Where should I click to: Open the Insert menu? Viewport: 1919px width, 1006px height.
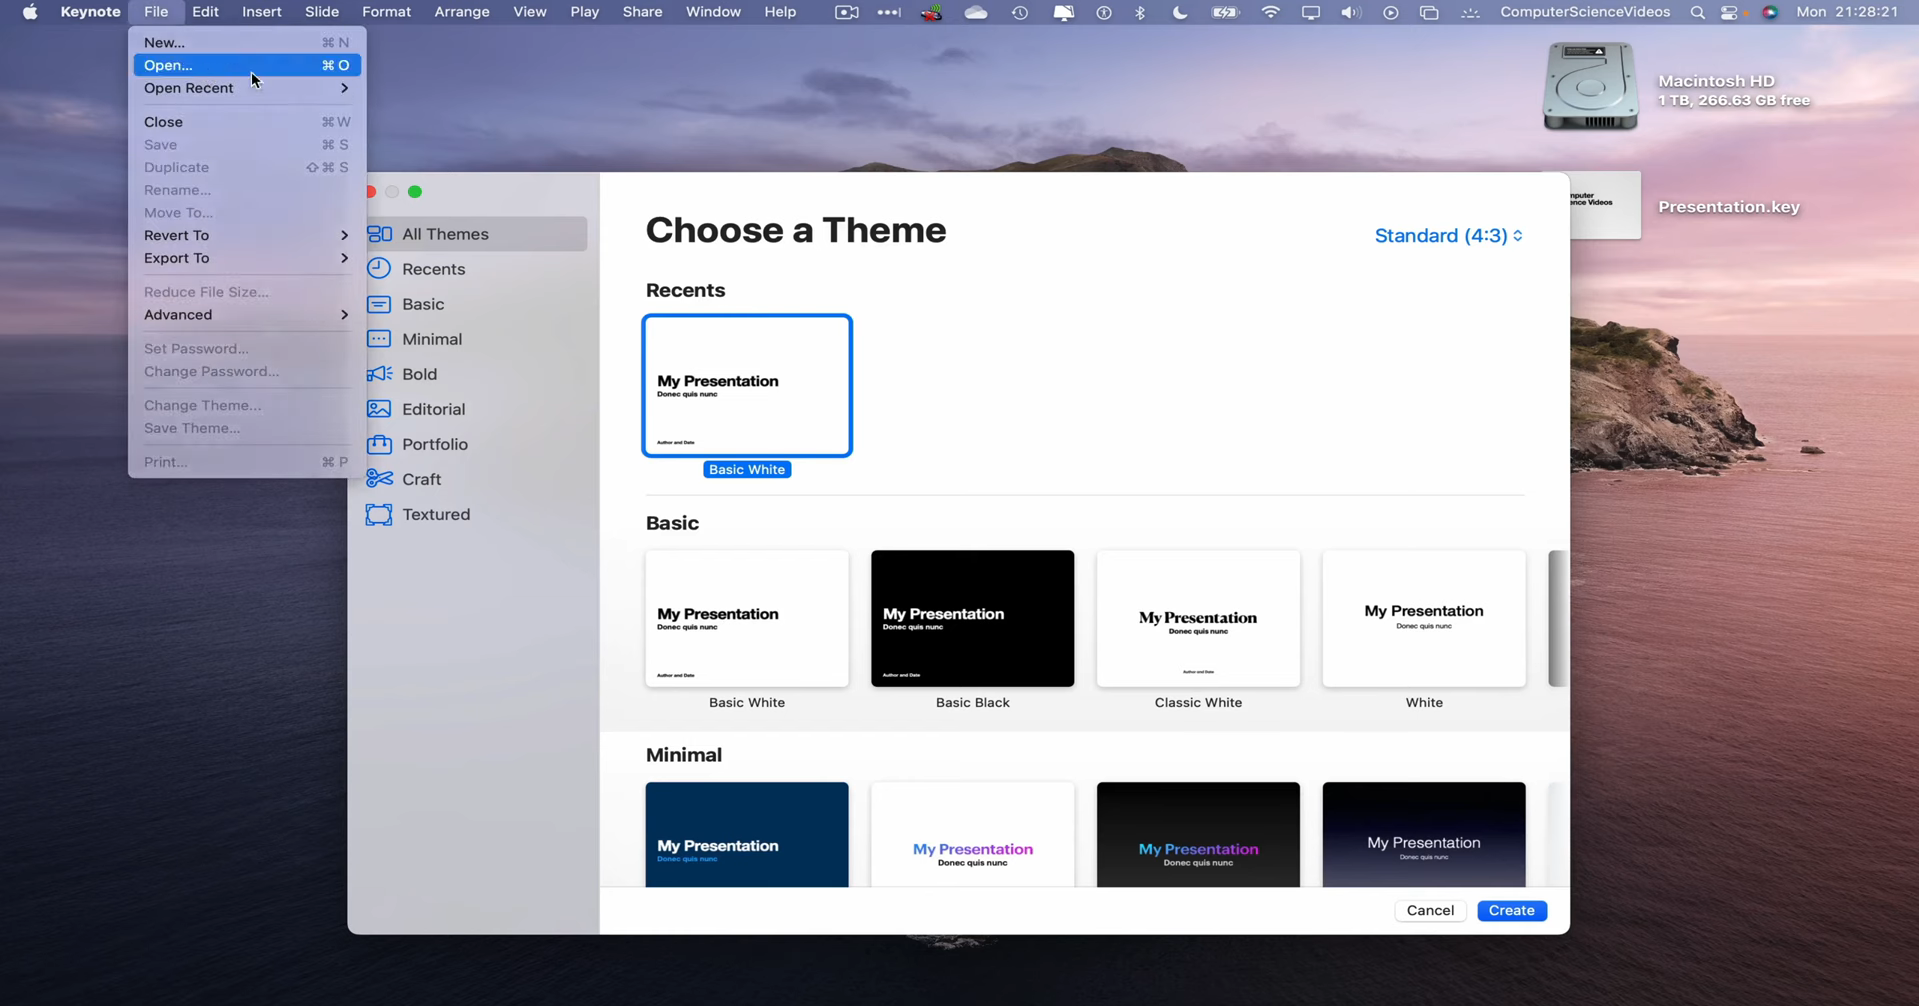[x=261, y=12]
